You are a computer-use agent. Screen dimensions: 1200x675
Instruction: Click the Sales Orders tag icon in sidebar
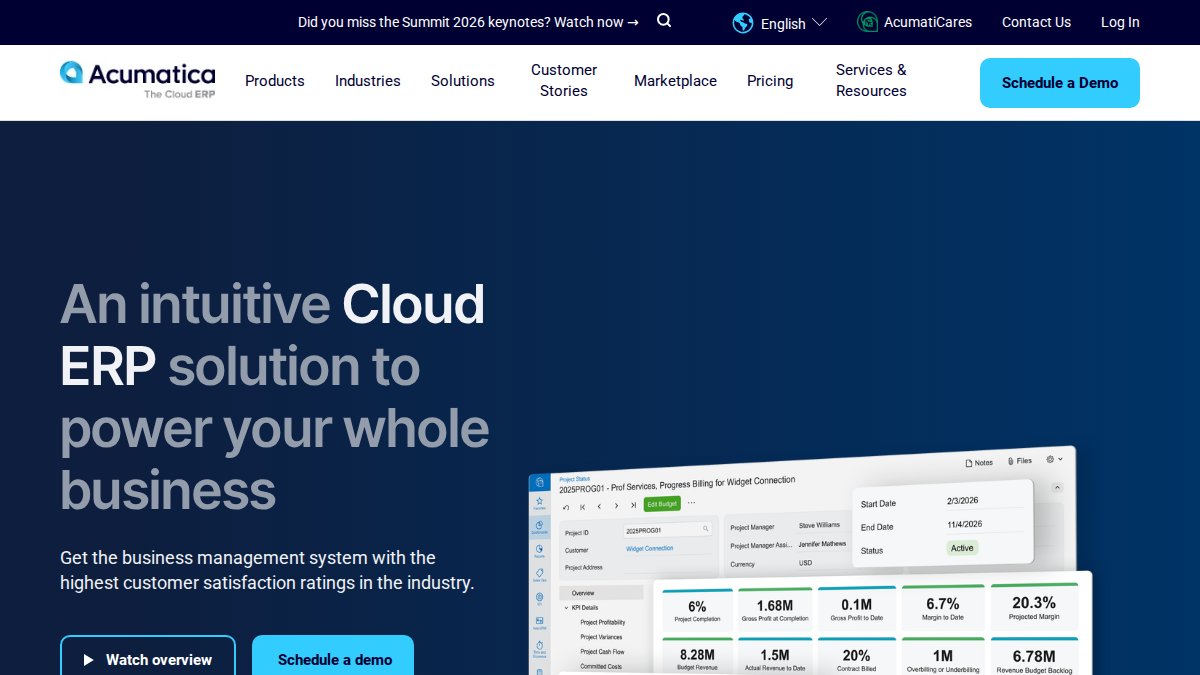(x=539, y=574)
